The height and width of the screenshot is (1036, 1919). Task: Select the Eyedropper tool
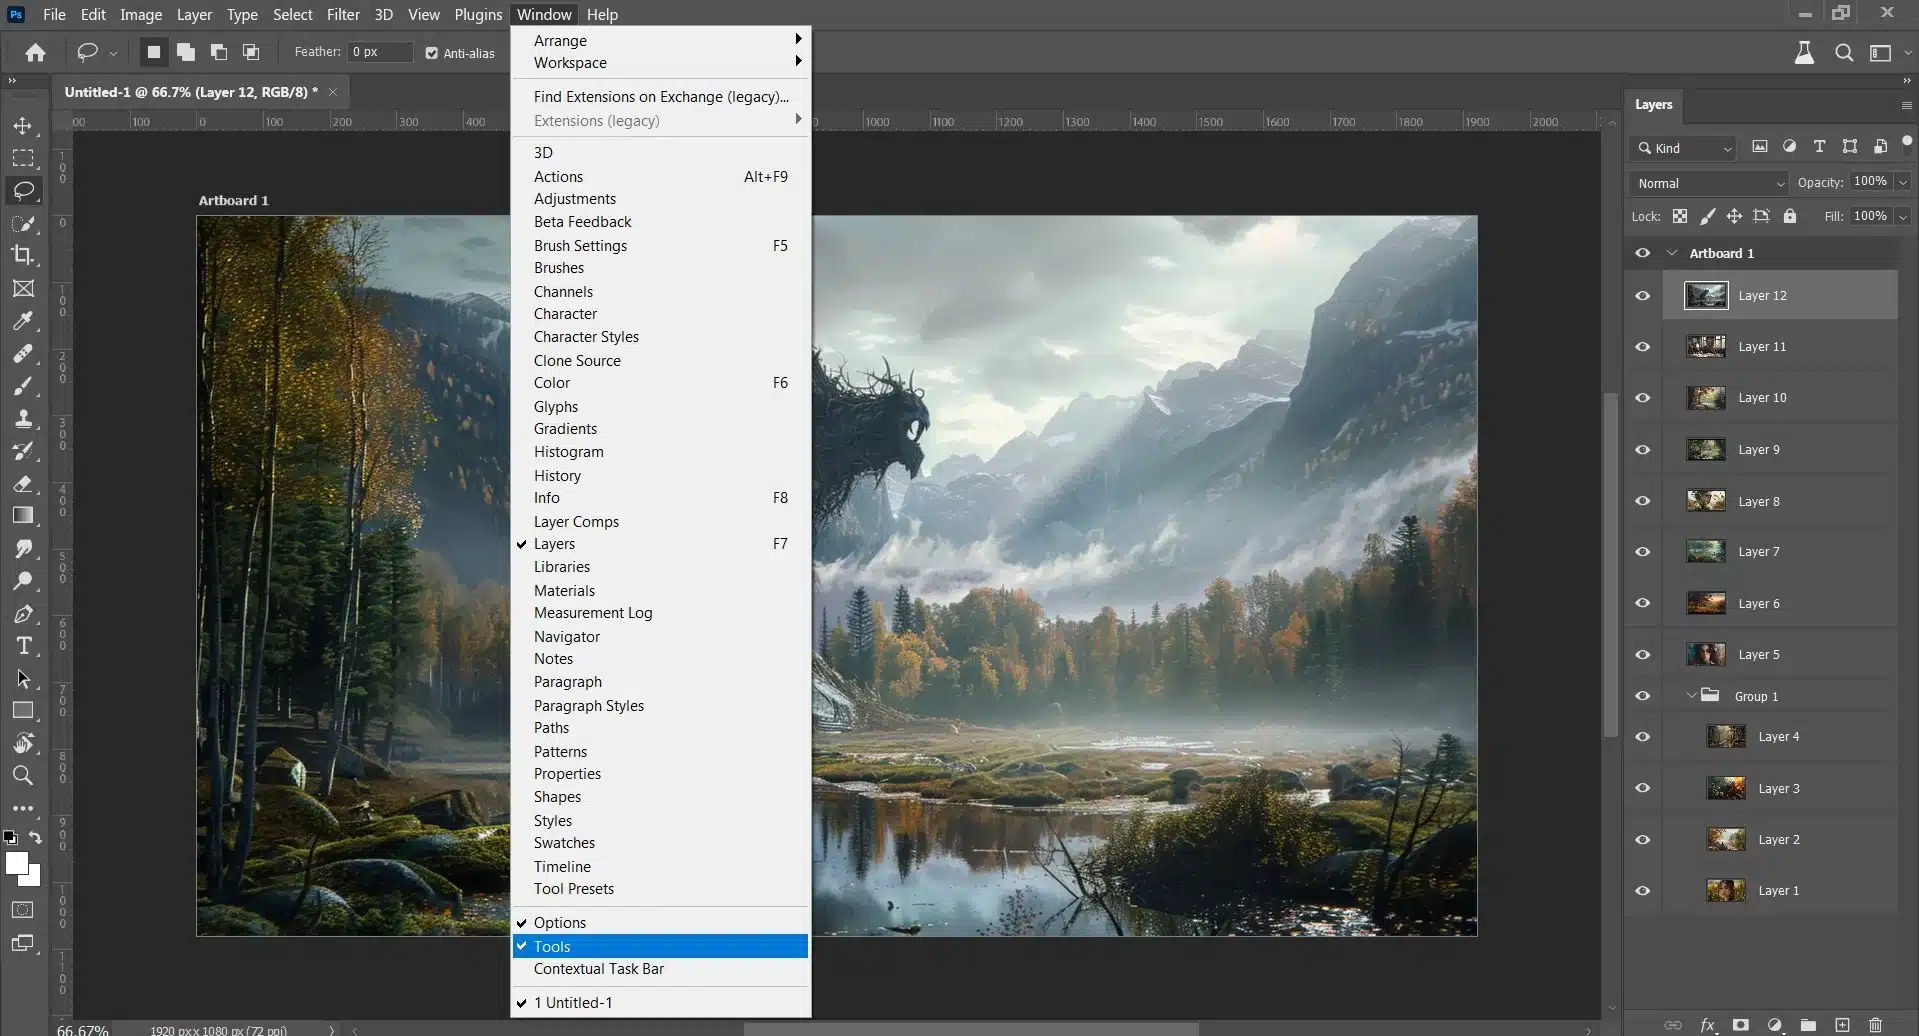point(22,321)
